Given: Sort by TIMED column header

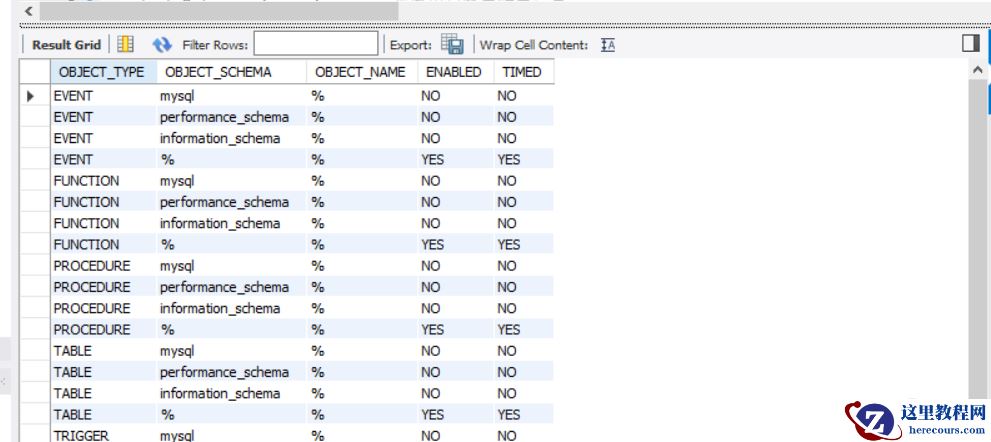Looking at the screenshot, I should [x=523, y=72].
